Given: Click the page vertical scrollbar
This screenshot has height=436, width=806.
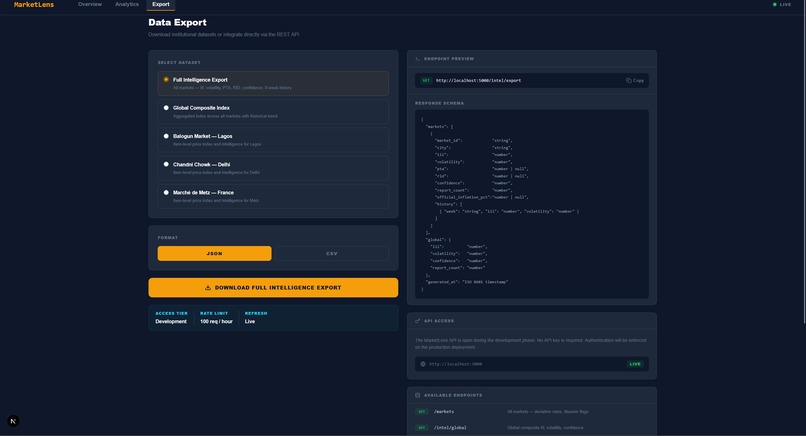Looking at the screenshot, I should (x=804, y=162).
